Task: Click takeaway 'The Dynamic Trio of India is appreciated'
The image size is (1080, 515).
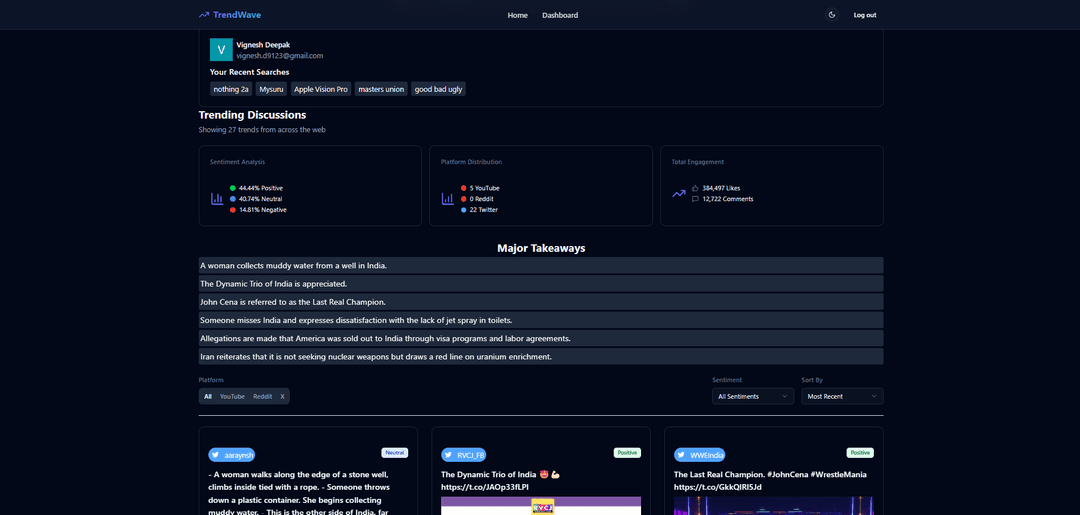Action: [x=541, y=284]
